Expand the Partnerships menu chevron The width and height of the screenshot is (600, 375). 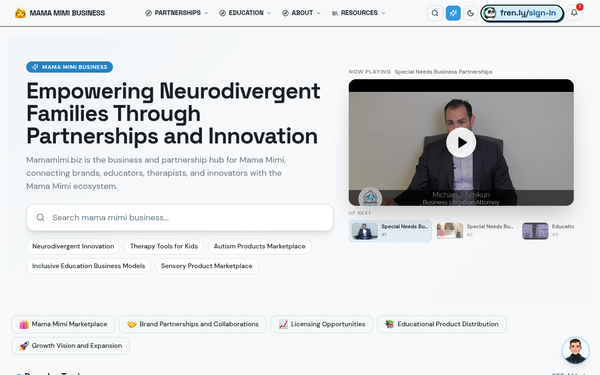click(206, 13)
